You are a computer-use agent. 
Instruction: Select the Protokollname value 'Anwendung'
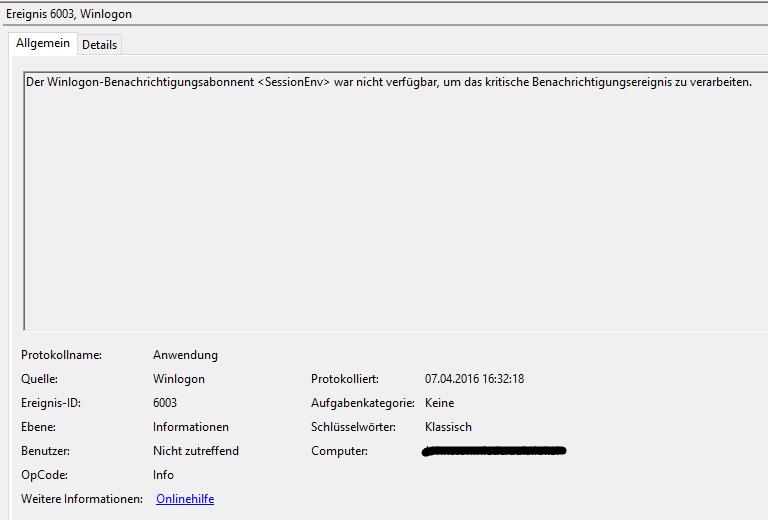pos(185,355)
